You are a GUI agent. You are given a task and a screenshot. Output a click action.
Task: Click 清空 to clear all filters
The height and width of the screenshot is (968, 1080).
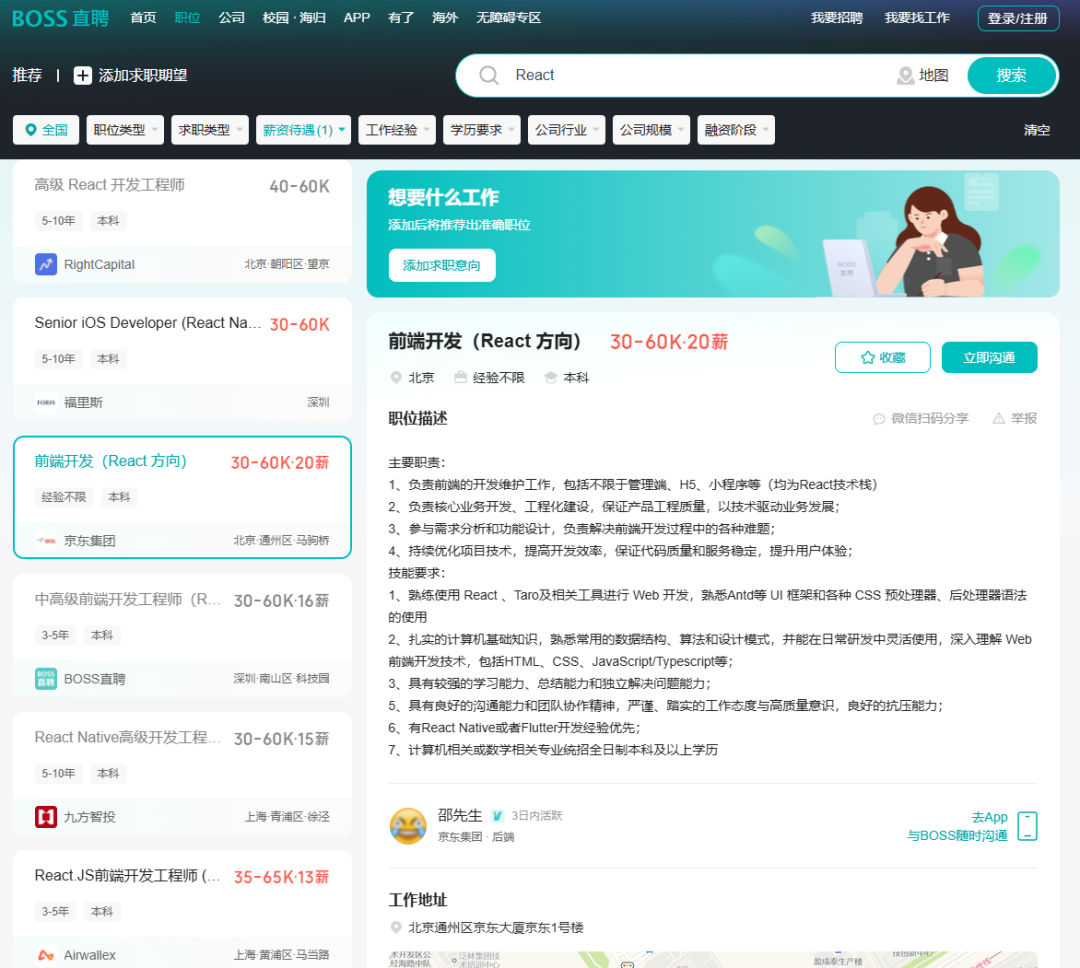pos(1037,129)
